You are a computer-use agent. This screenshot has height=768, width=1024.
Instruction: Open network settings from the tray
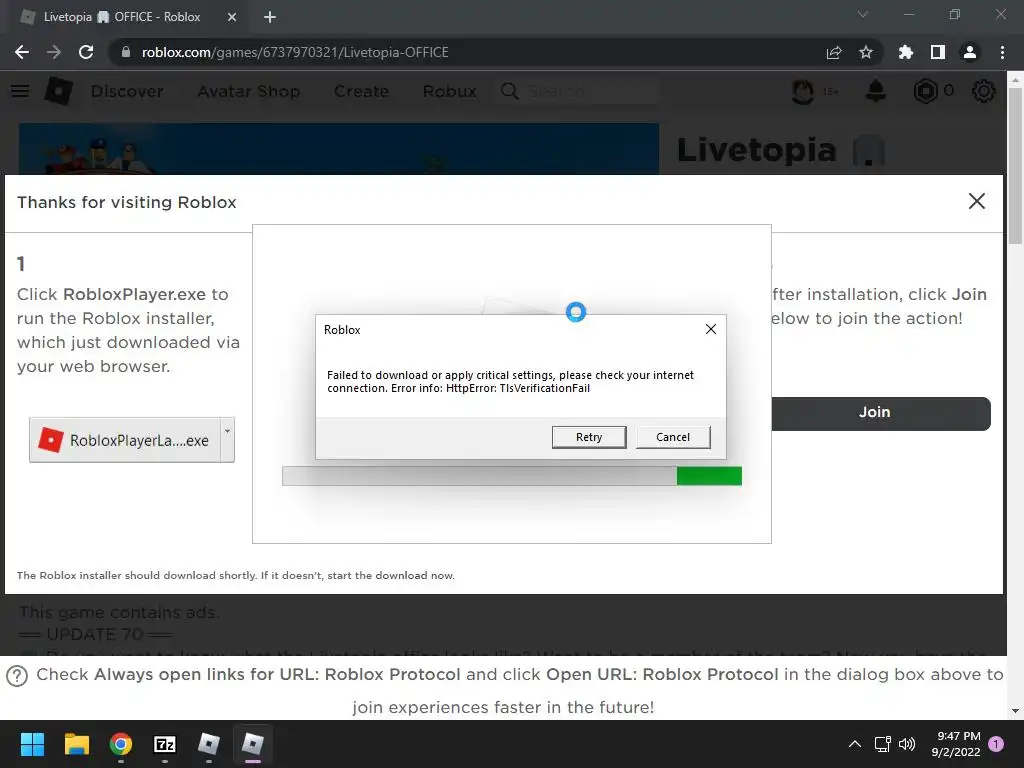pyautogui.click(x=882, y=744)
